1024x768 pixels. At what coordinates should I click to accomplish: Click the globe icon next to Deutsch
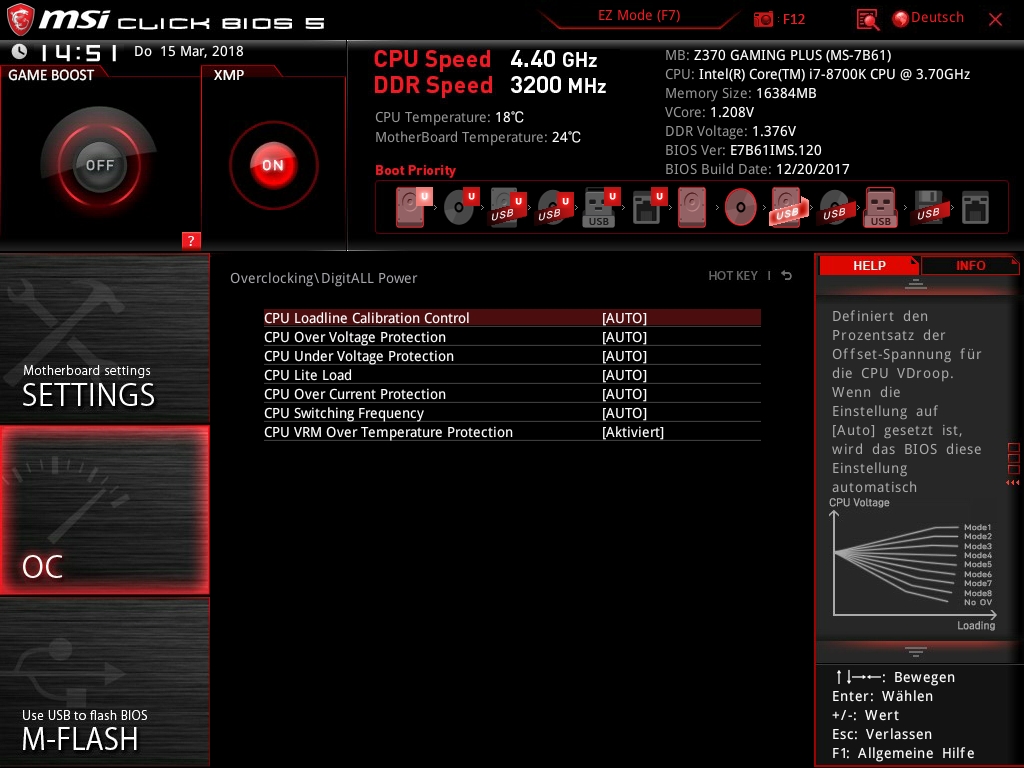coord(901,19)
